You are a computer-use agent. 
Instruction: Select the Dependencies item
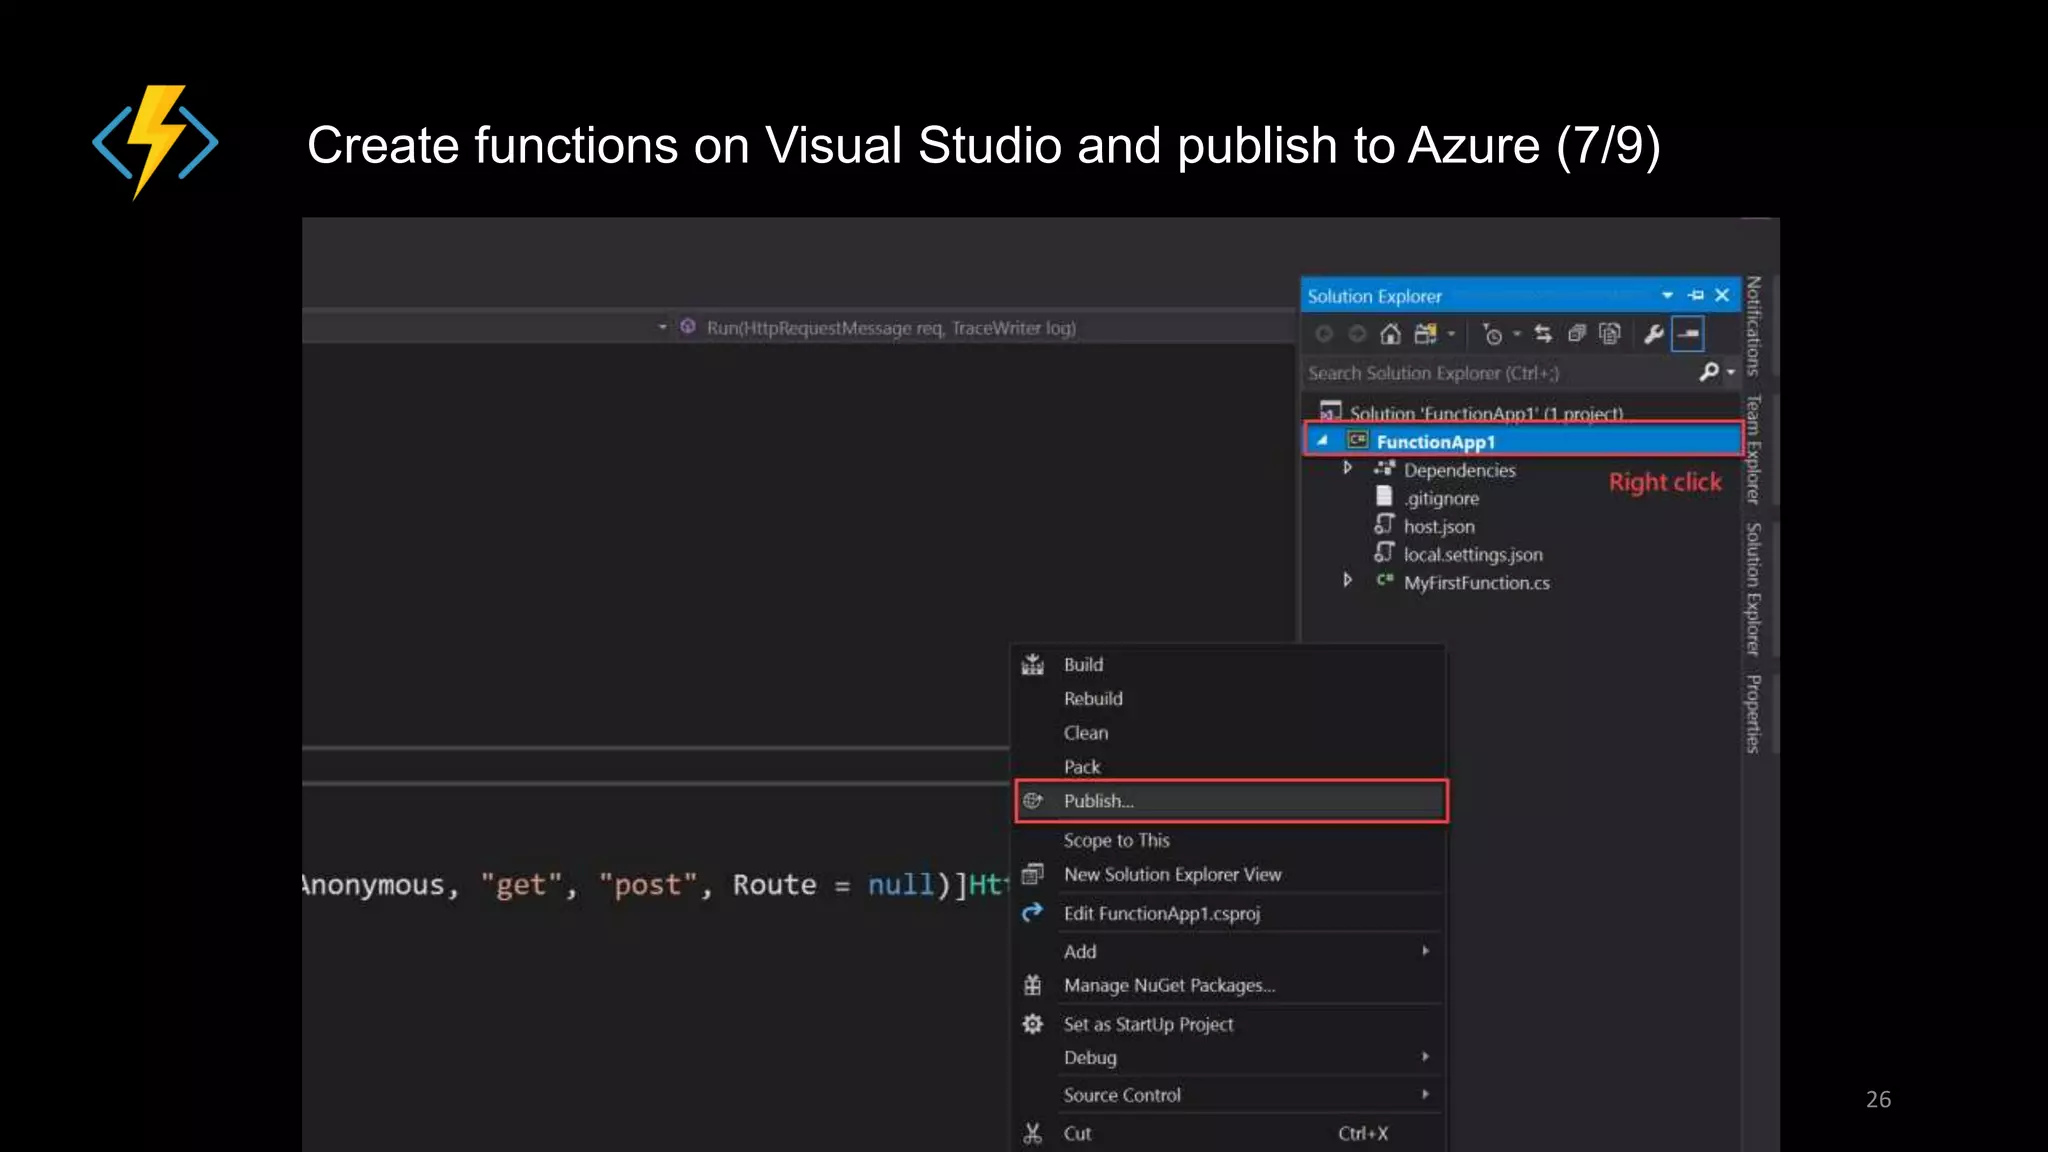1459,470
